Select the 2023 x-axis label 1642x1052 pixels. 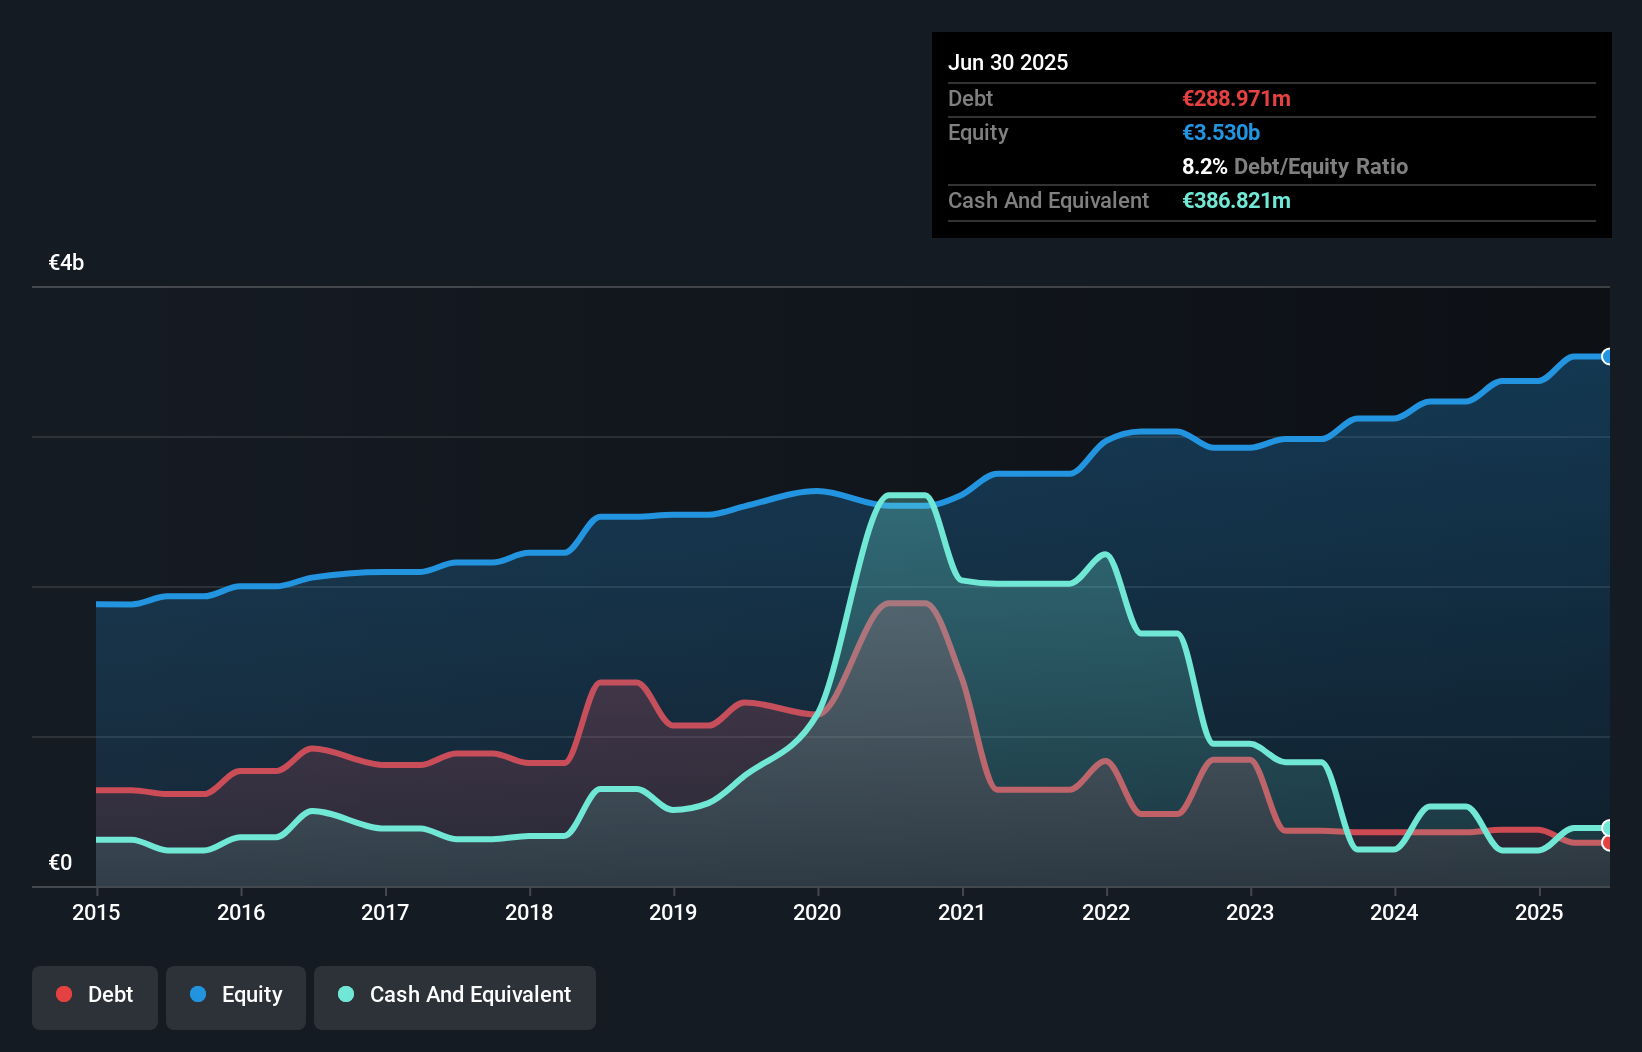pos(1250,912)
